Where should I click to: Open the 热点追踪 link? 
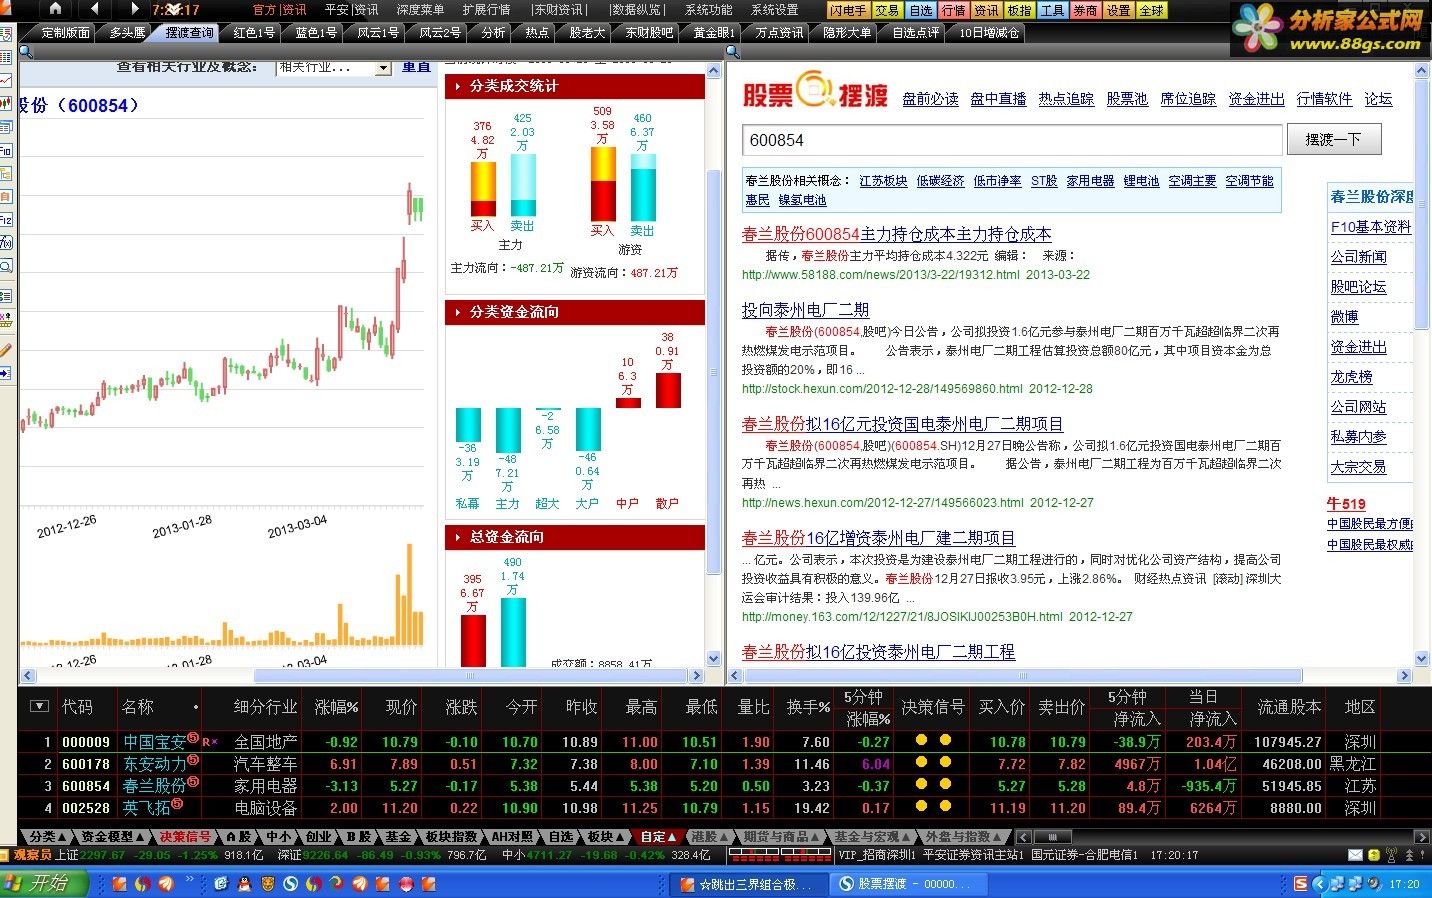[1066, 99]
